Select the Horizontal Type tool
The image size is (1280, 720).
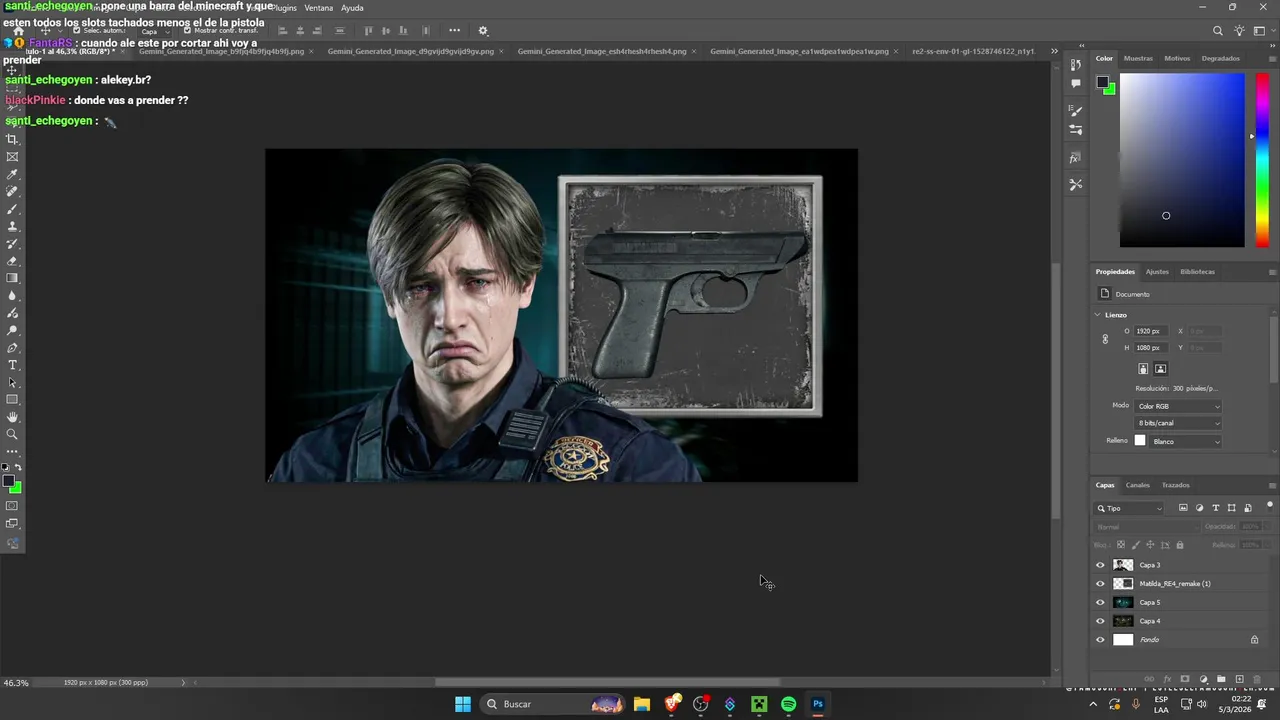12,365
